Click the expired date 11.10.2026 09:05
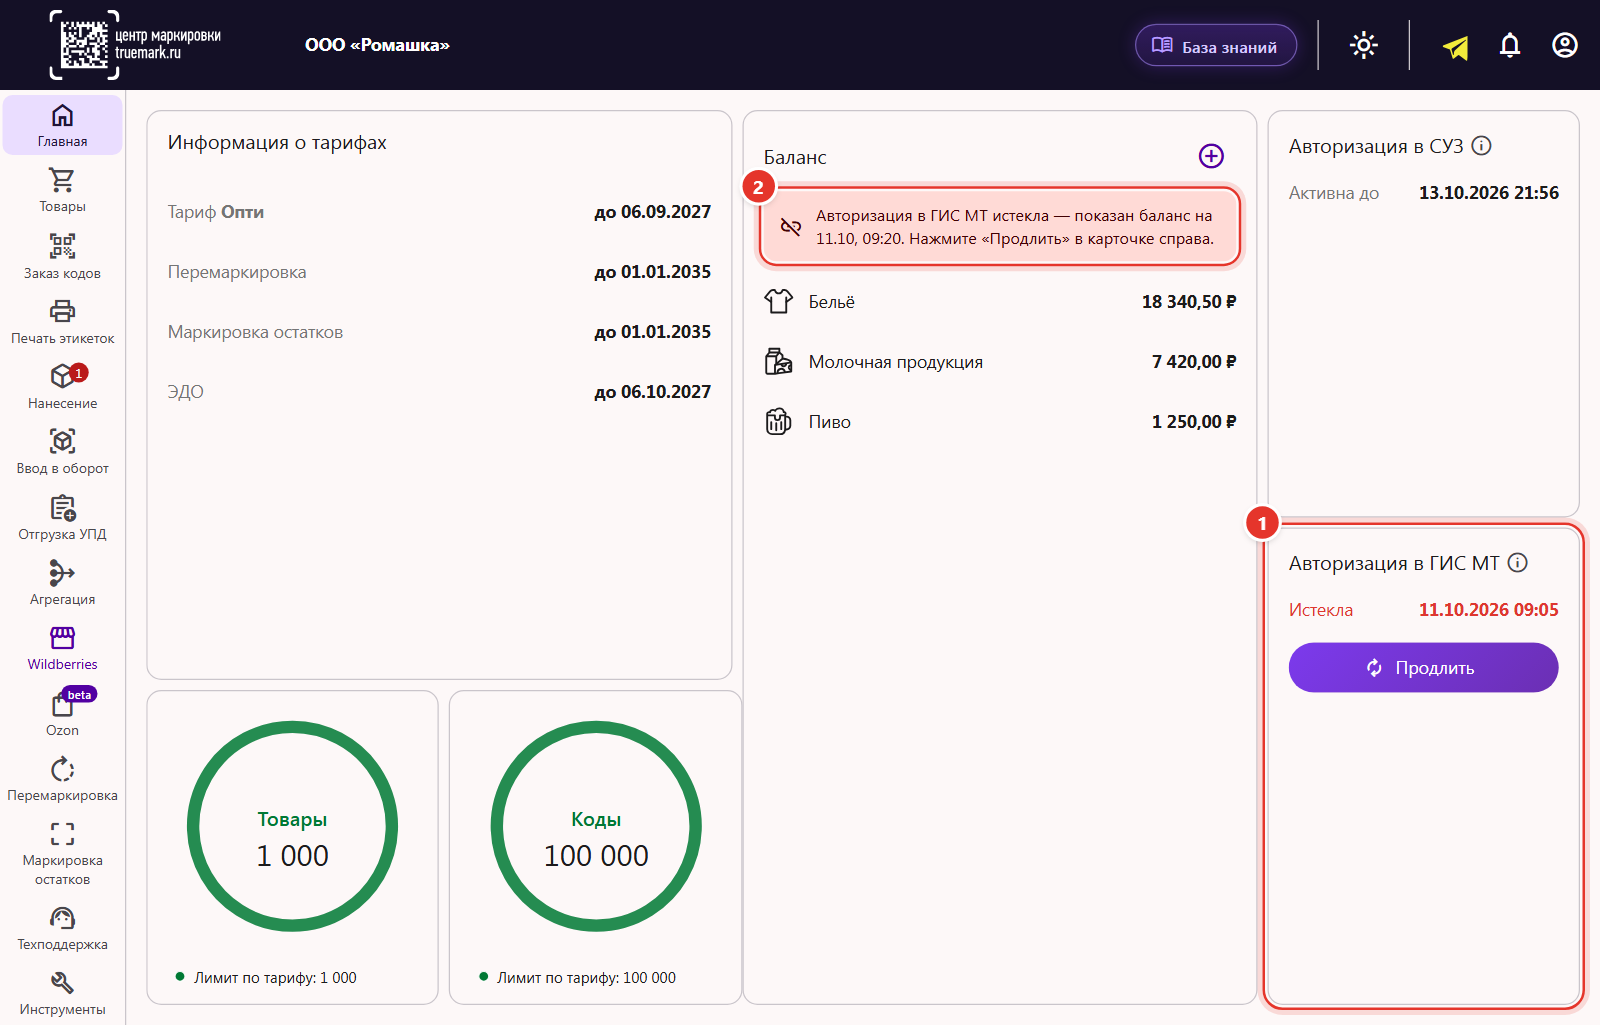This screenshot has width=1600, height=1025. (x=1488, y=610)
